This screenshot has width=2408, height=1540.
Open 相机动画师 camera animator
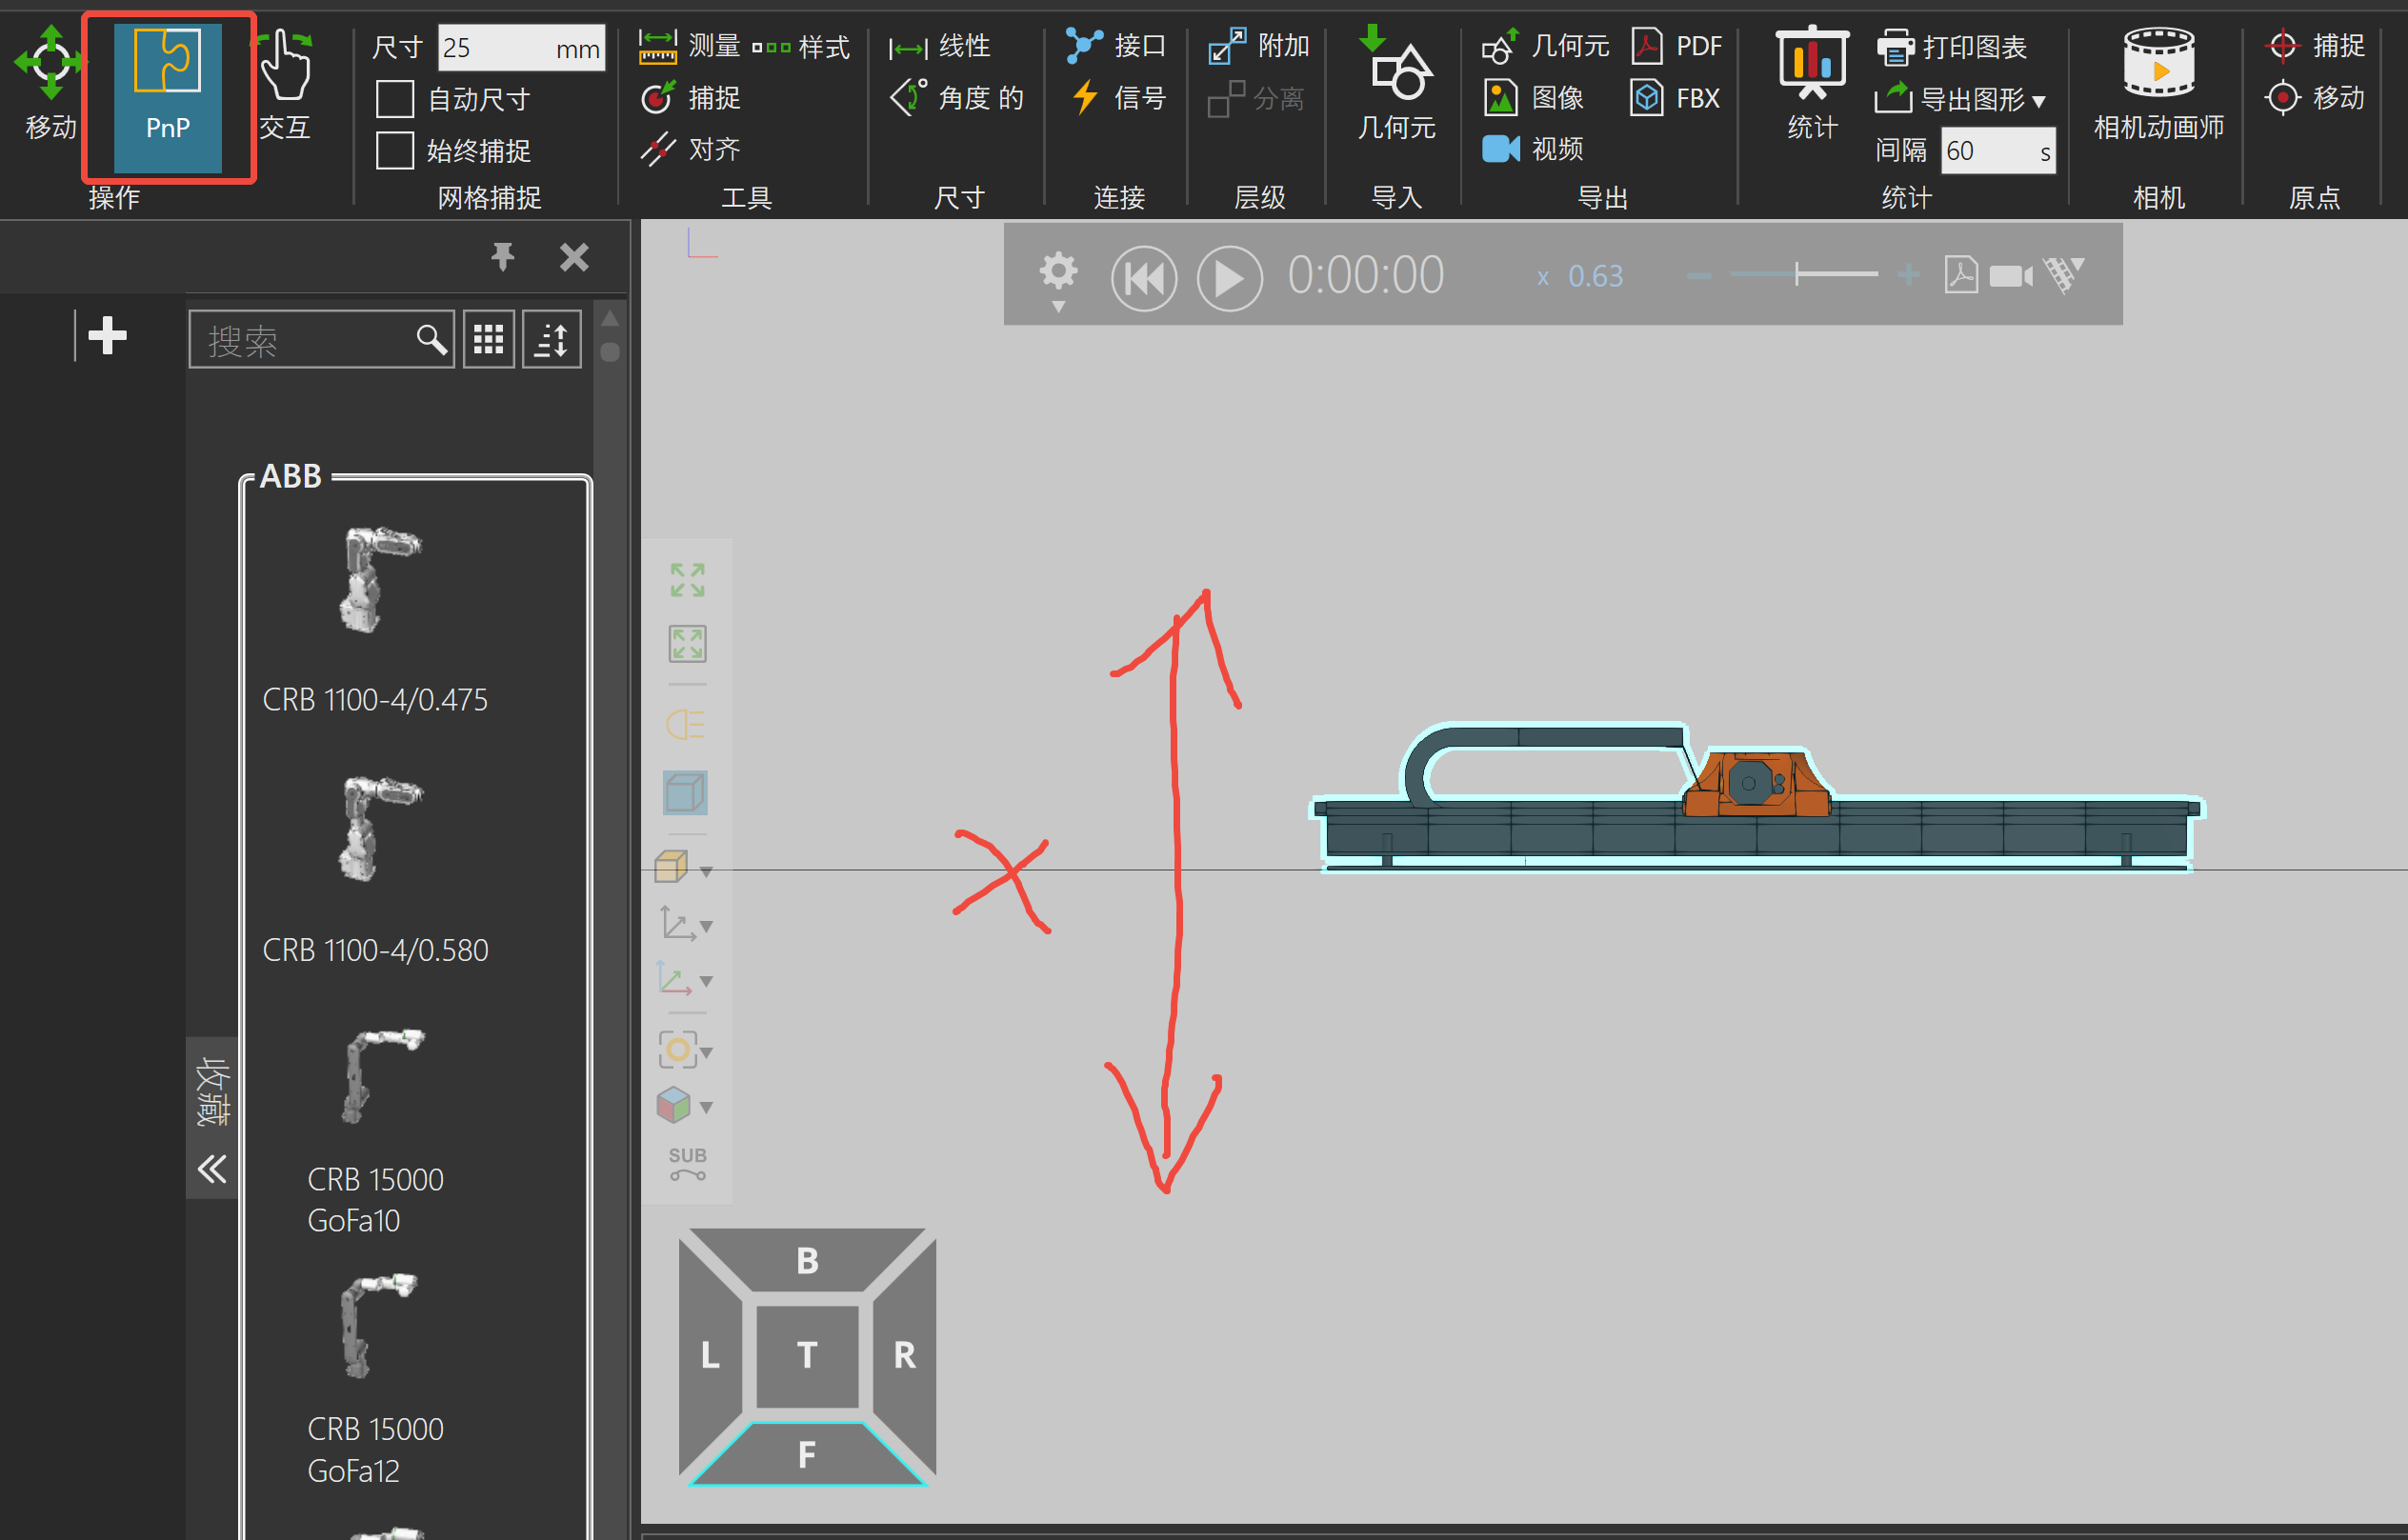pyautogui.click(x=2159, y=84)
